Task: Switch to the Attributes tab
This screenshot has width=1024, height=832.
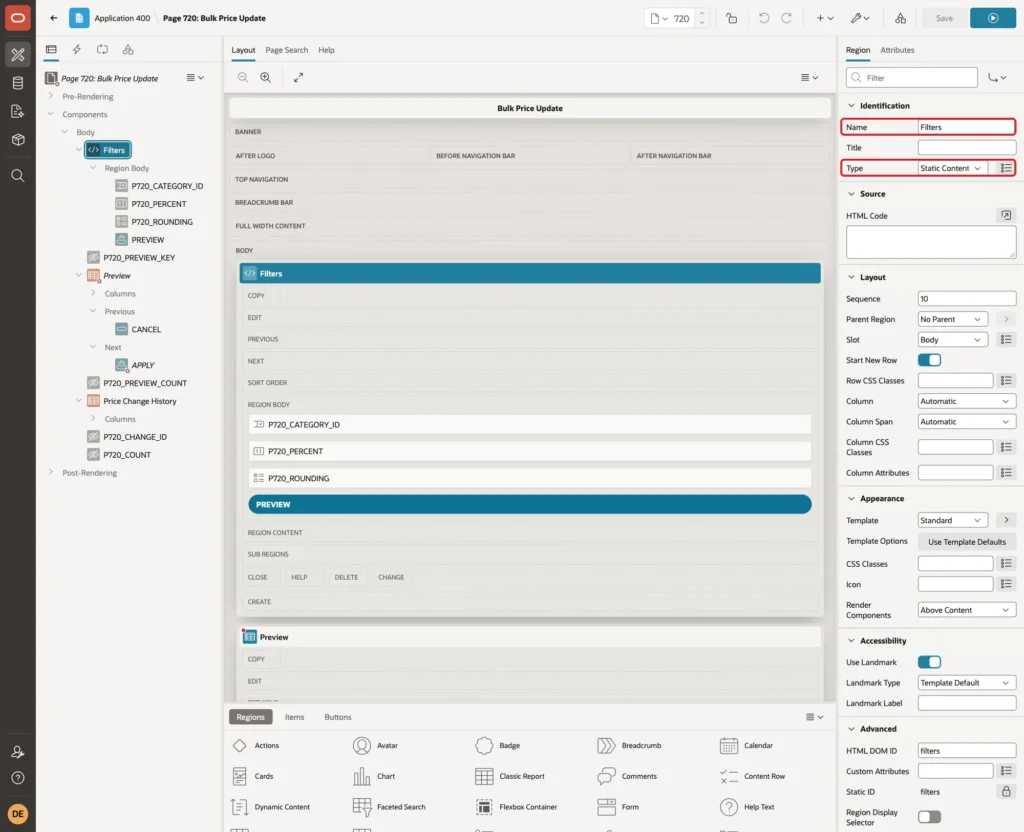Action: (897, 50)
